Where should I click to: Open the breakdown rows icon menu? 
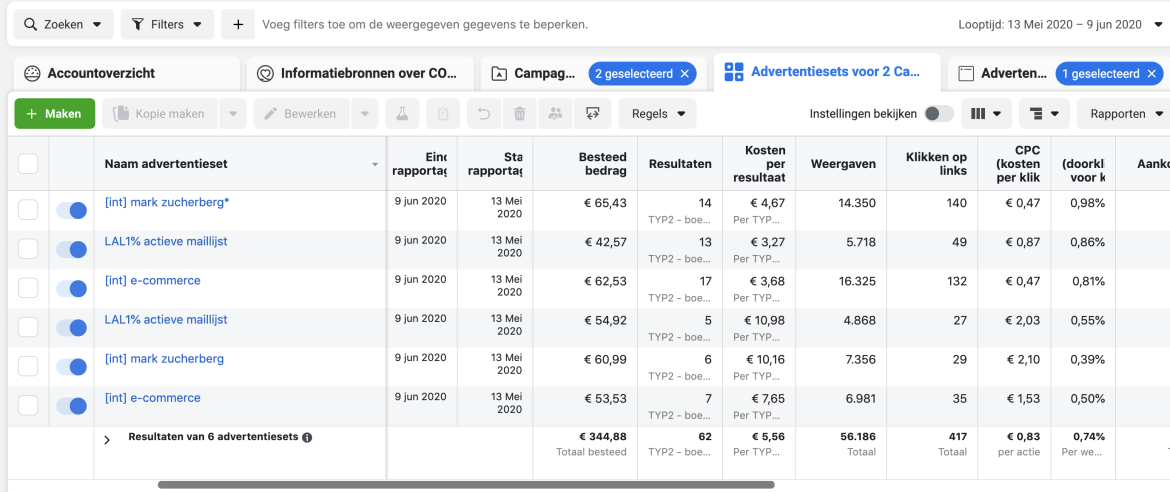pos(1043,113)
